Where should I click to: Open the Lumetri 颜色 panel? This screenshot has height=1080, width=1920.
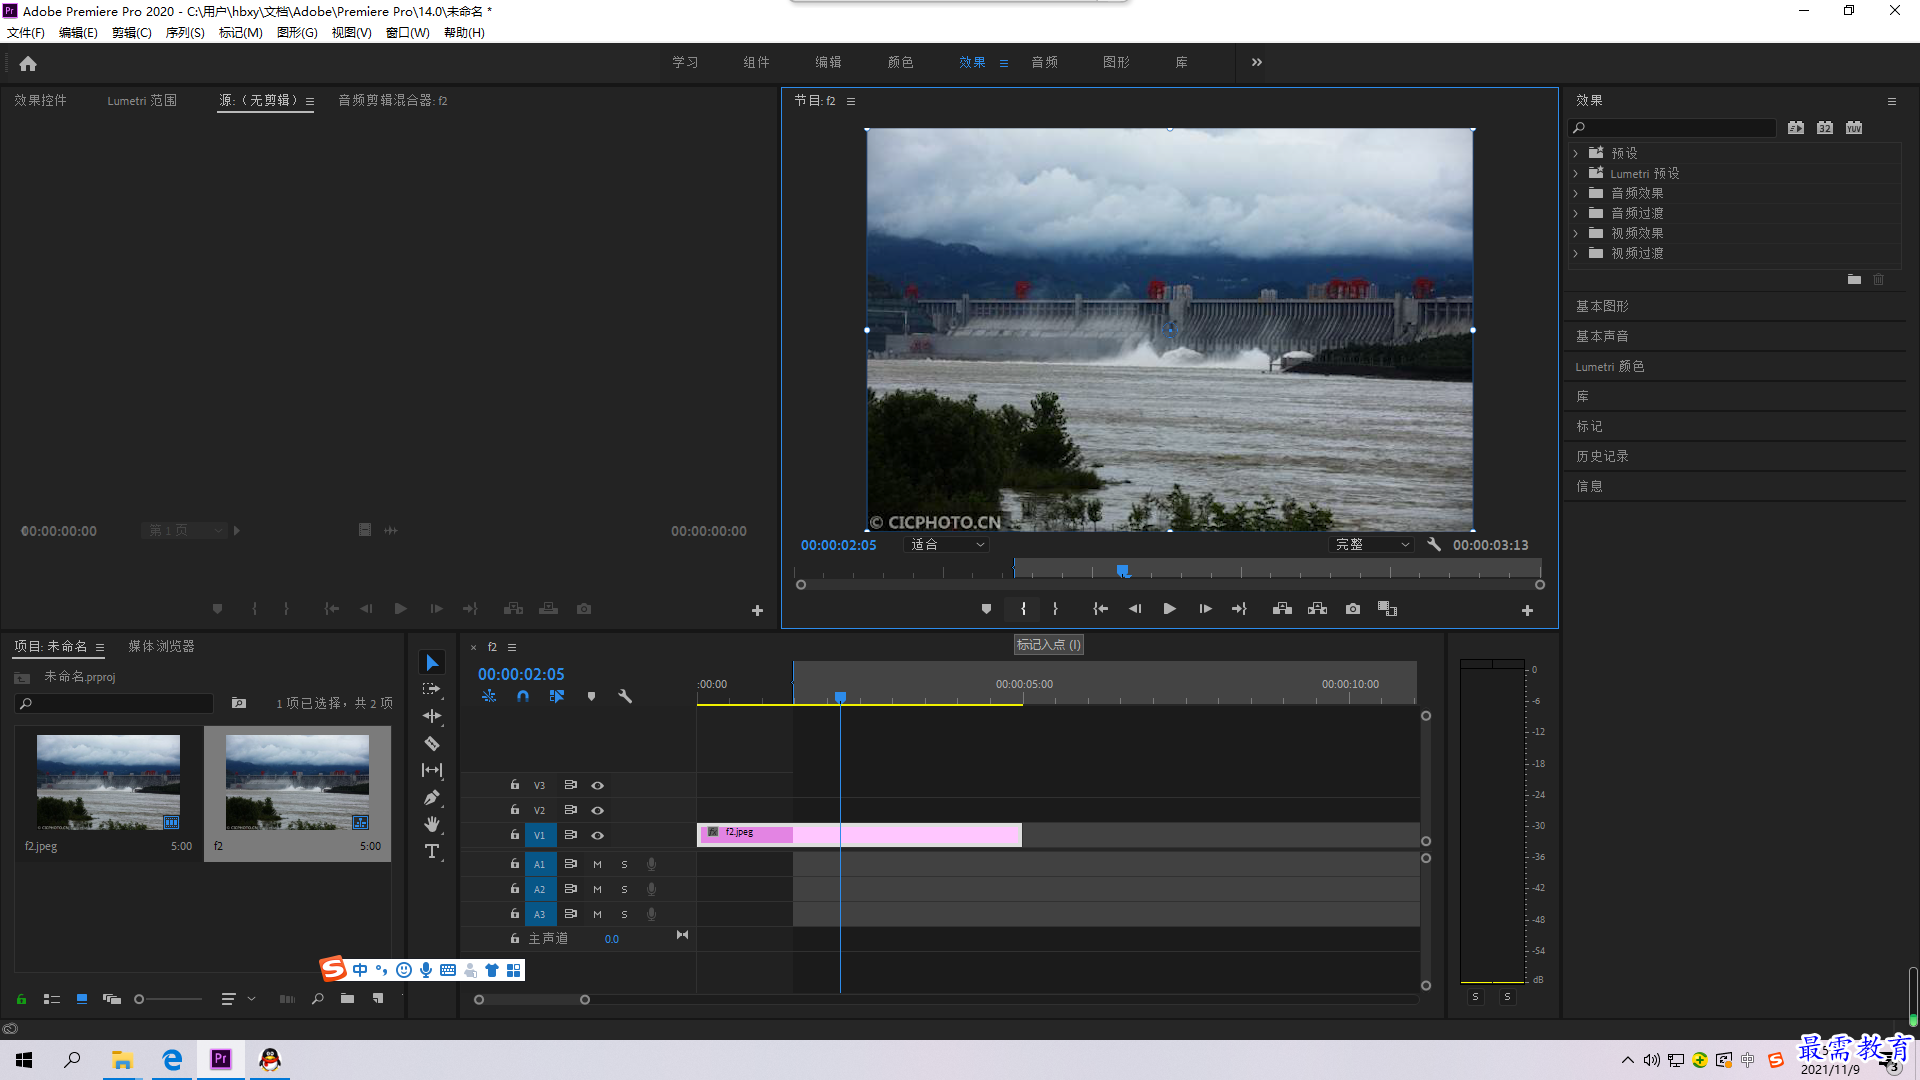pyautogui.click(x=1609, y=366)
